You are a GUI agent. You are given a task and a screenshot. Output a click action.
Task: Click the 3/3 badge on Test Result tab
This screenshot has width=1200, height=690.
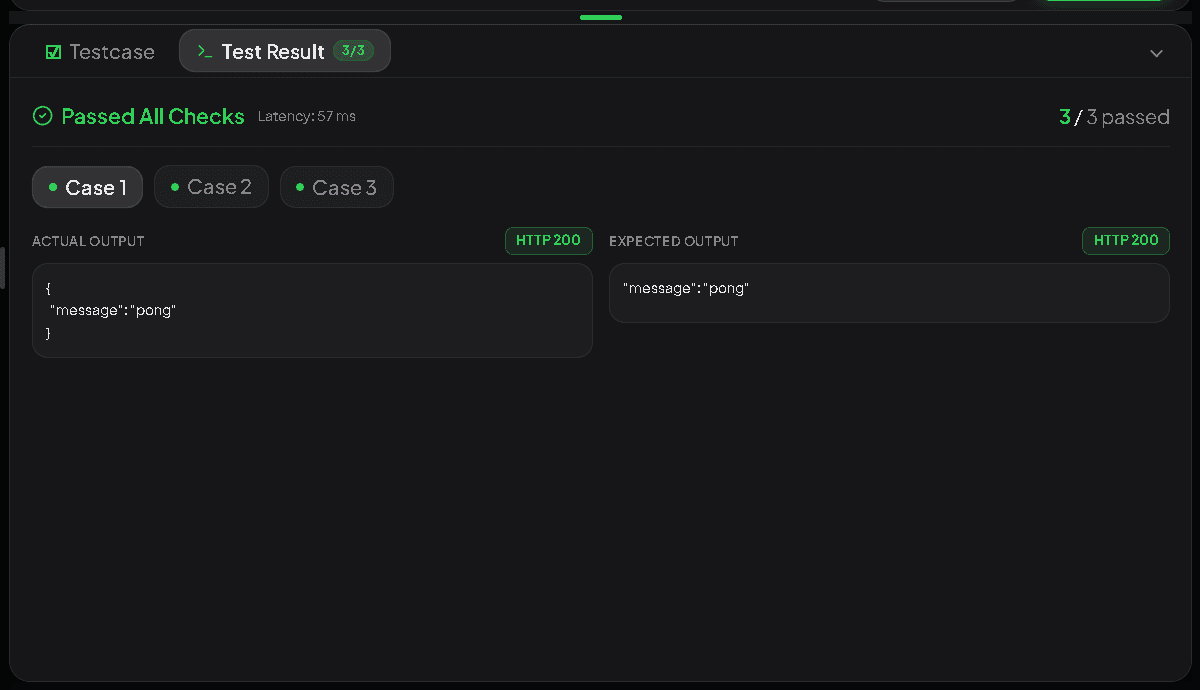[x=353, y=51]
